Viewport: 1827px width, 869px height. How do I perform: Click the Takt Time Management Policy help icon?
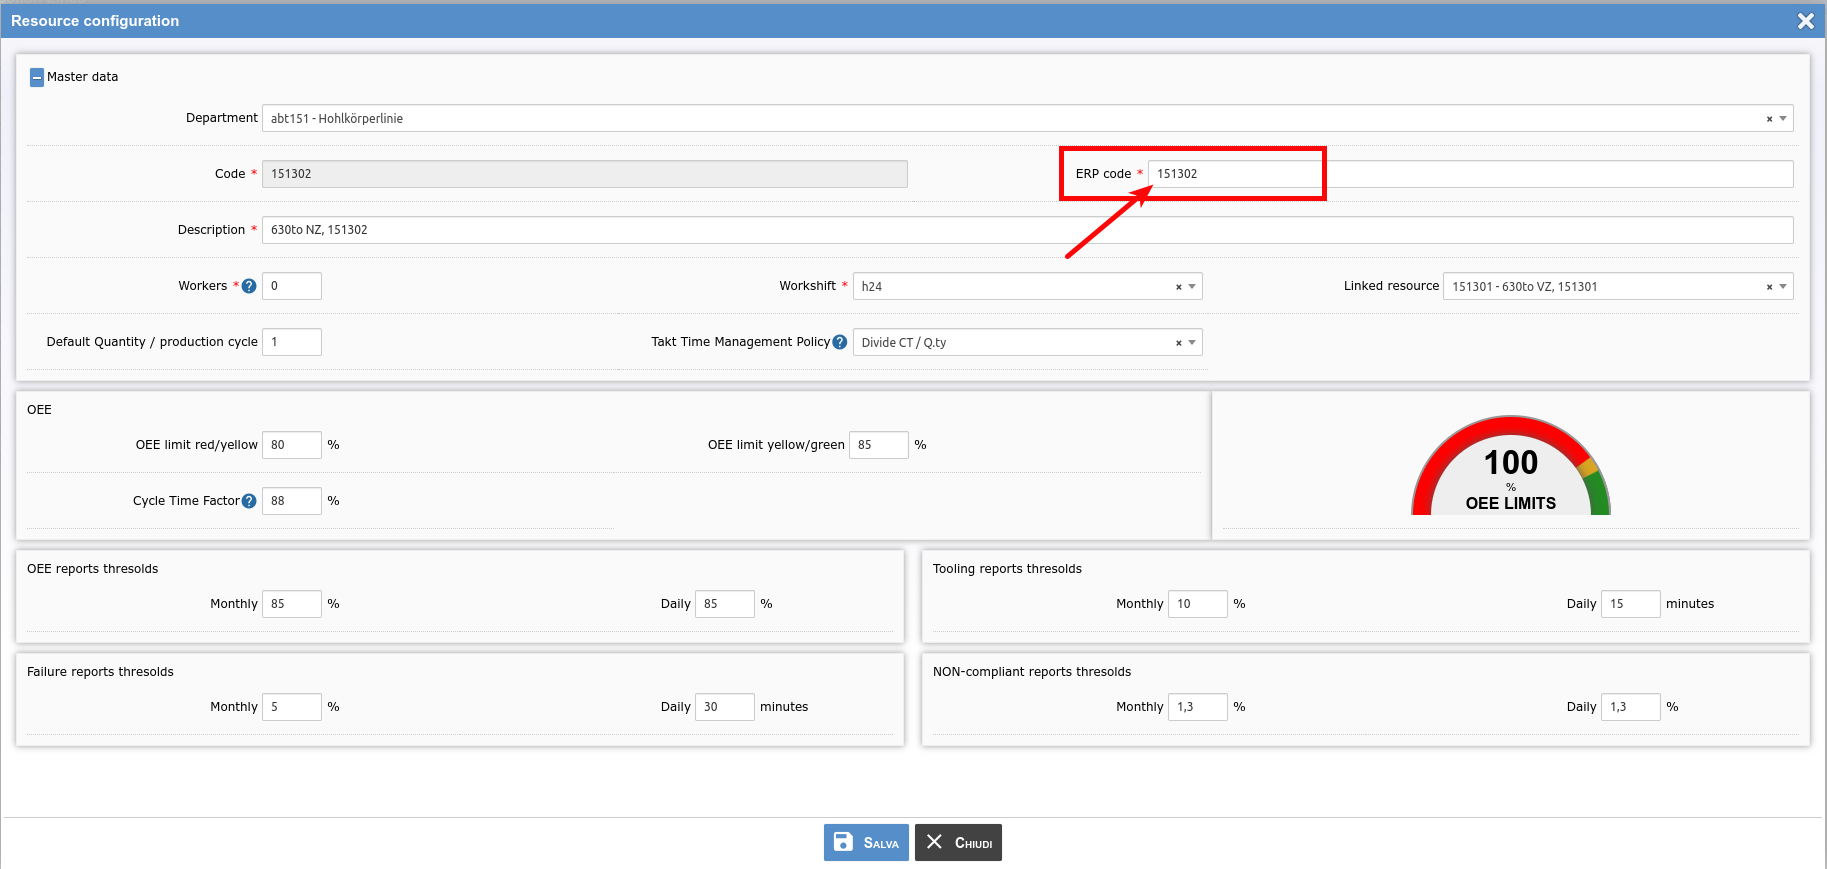pyautogui.click(x=840, y=342)
